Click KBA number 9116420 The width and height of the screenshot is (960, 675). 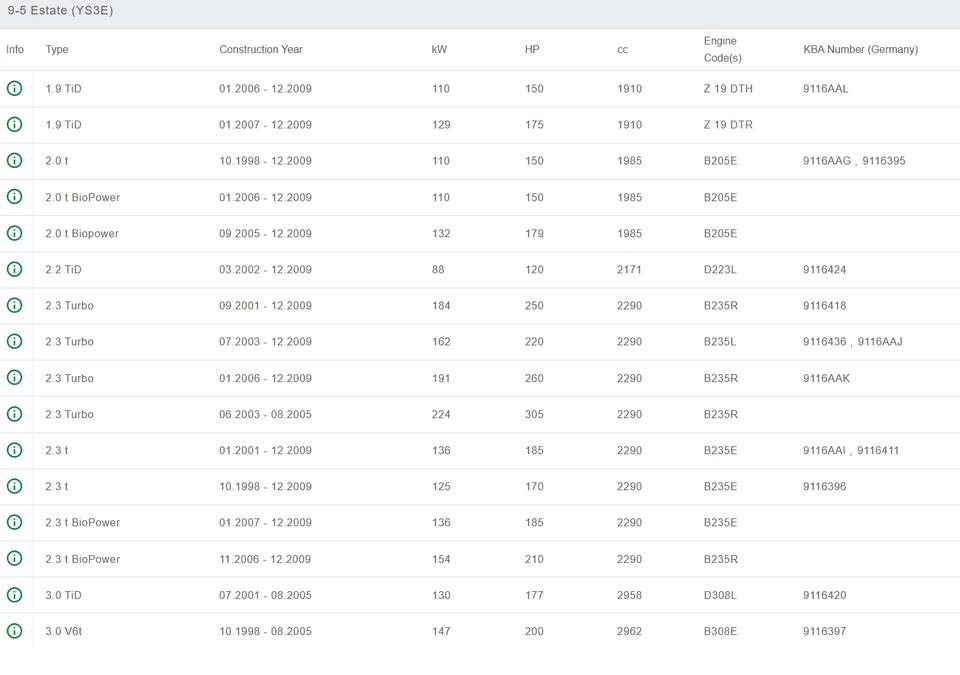coord(824,595)
